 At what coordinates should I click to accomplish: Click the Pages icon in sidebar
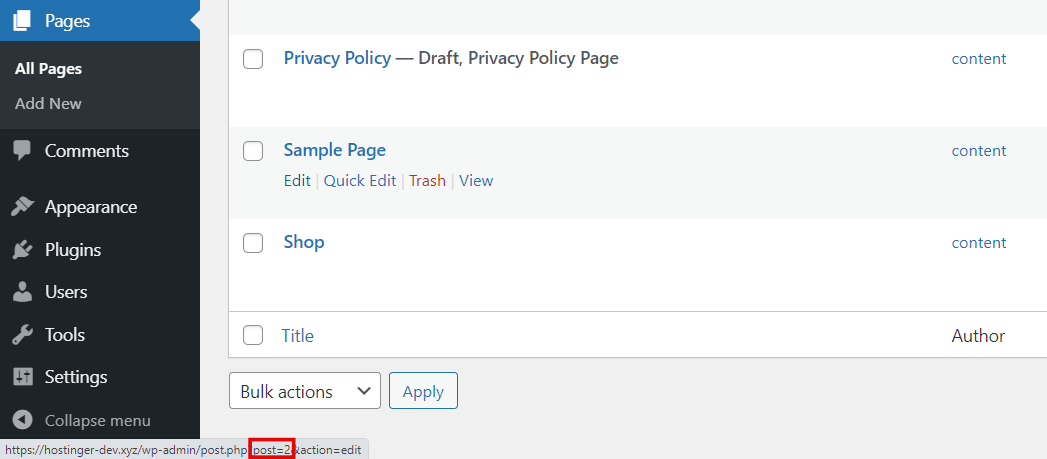tap(22, 19)
